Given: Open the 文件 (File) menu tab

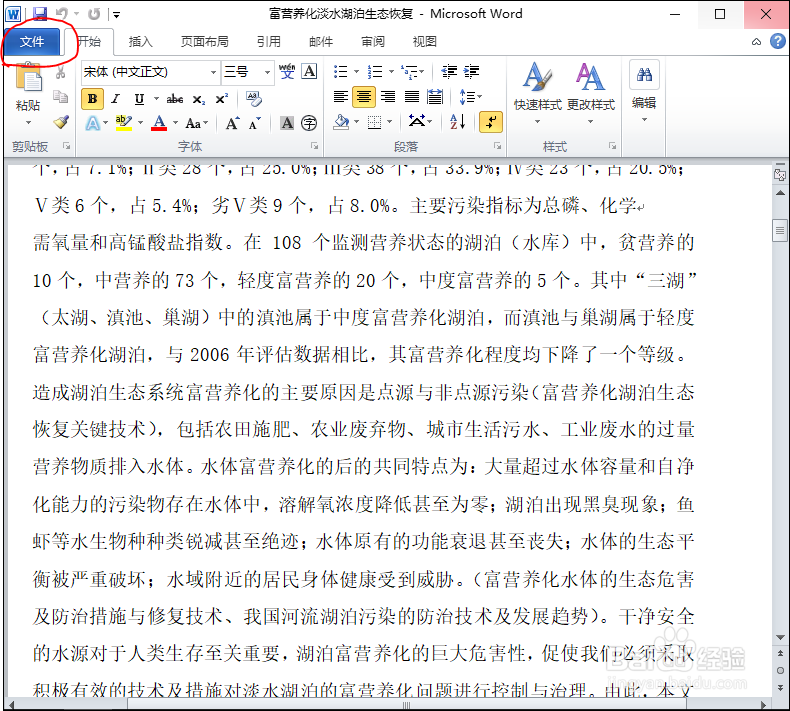Looking at the screenshot, I should pyautogui.click(x=32, y=41).
